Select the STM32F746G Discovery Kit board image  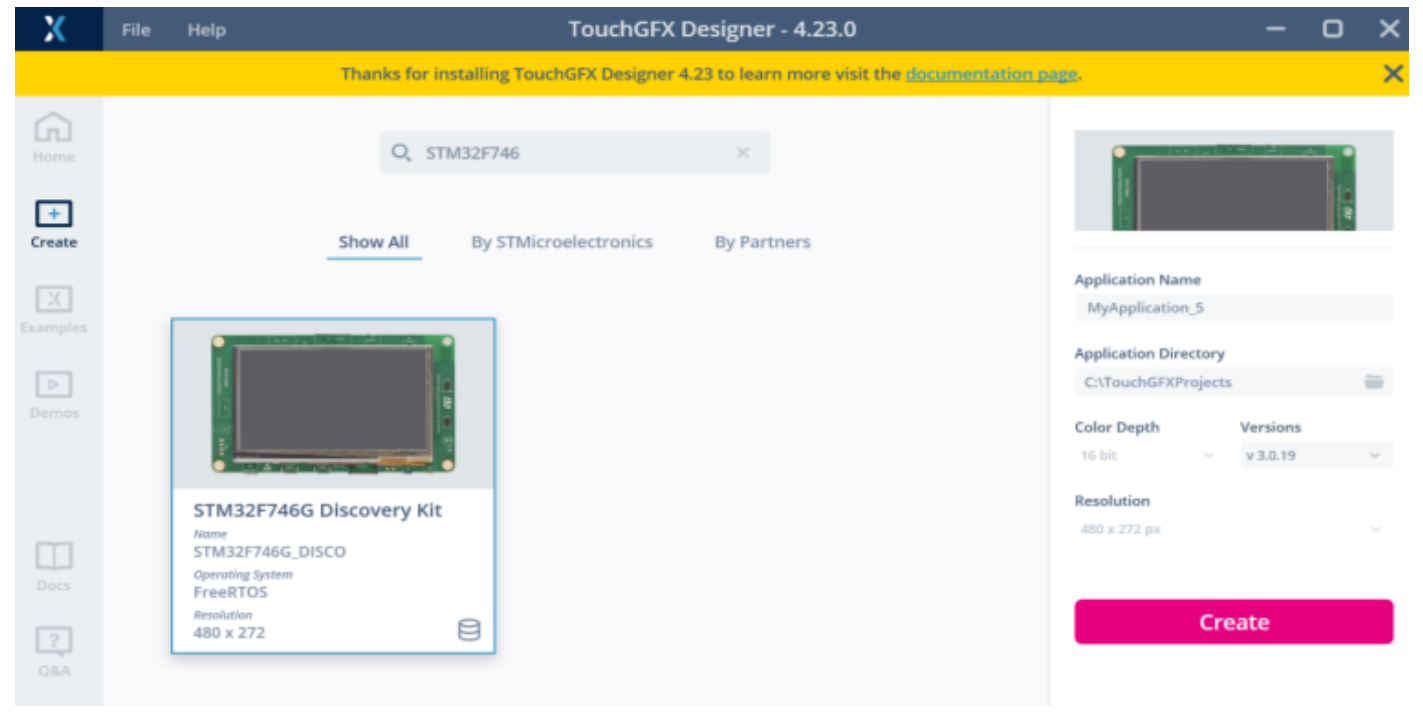333,404
